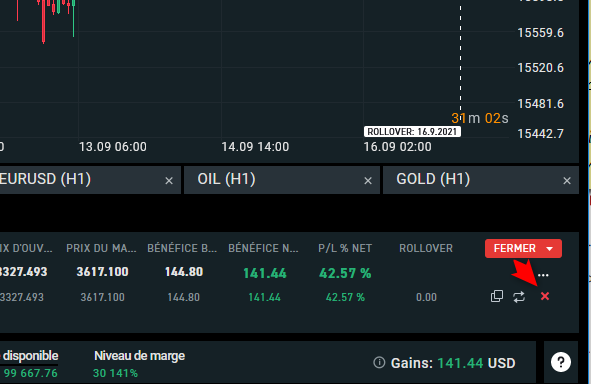This screenshot has width=591, height=384.
Task: Click the Niveau de marge label
Action: (139, 356)
